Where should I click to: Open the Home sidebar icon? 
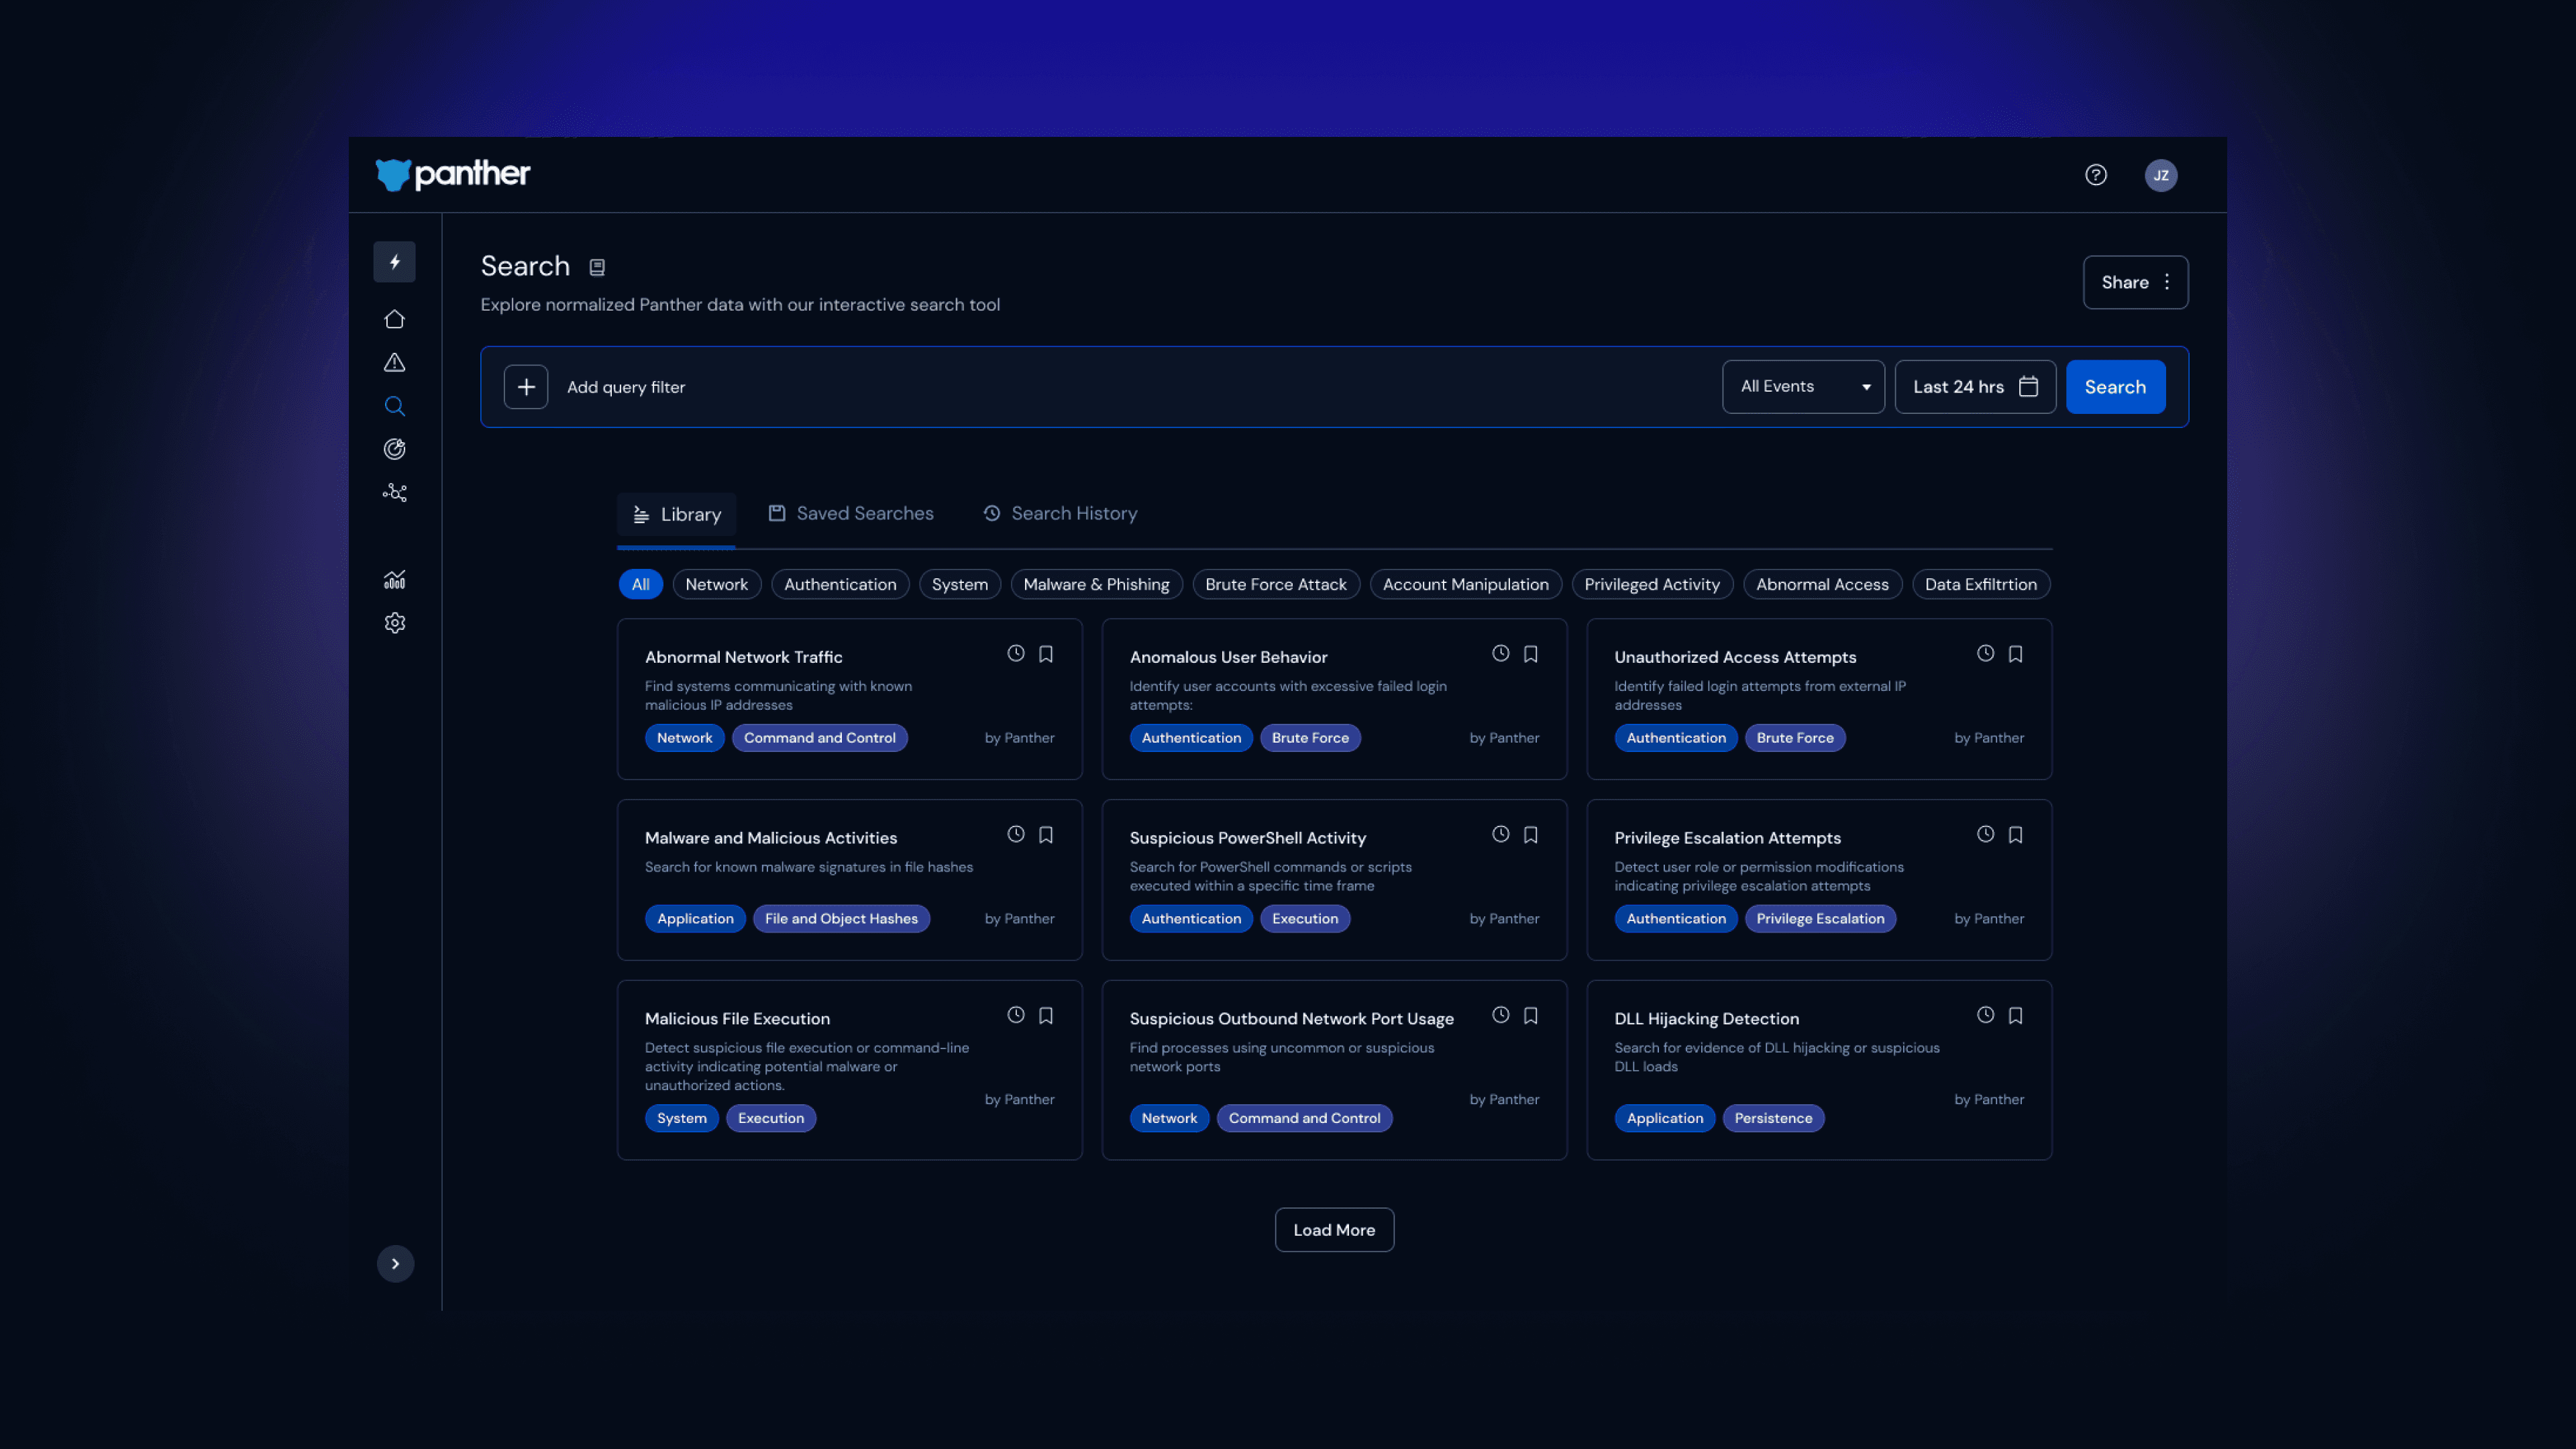(394, 319)
